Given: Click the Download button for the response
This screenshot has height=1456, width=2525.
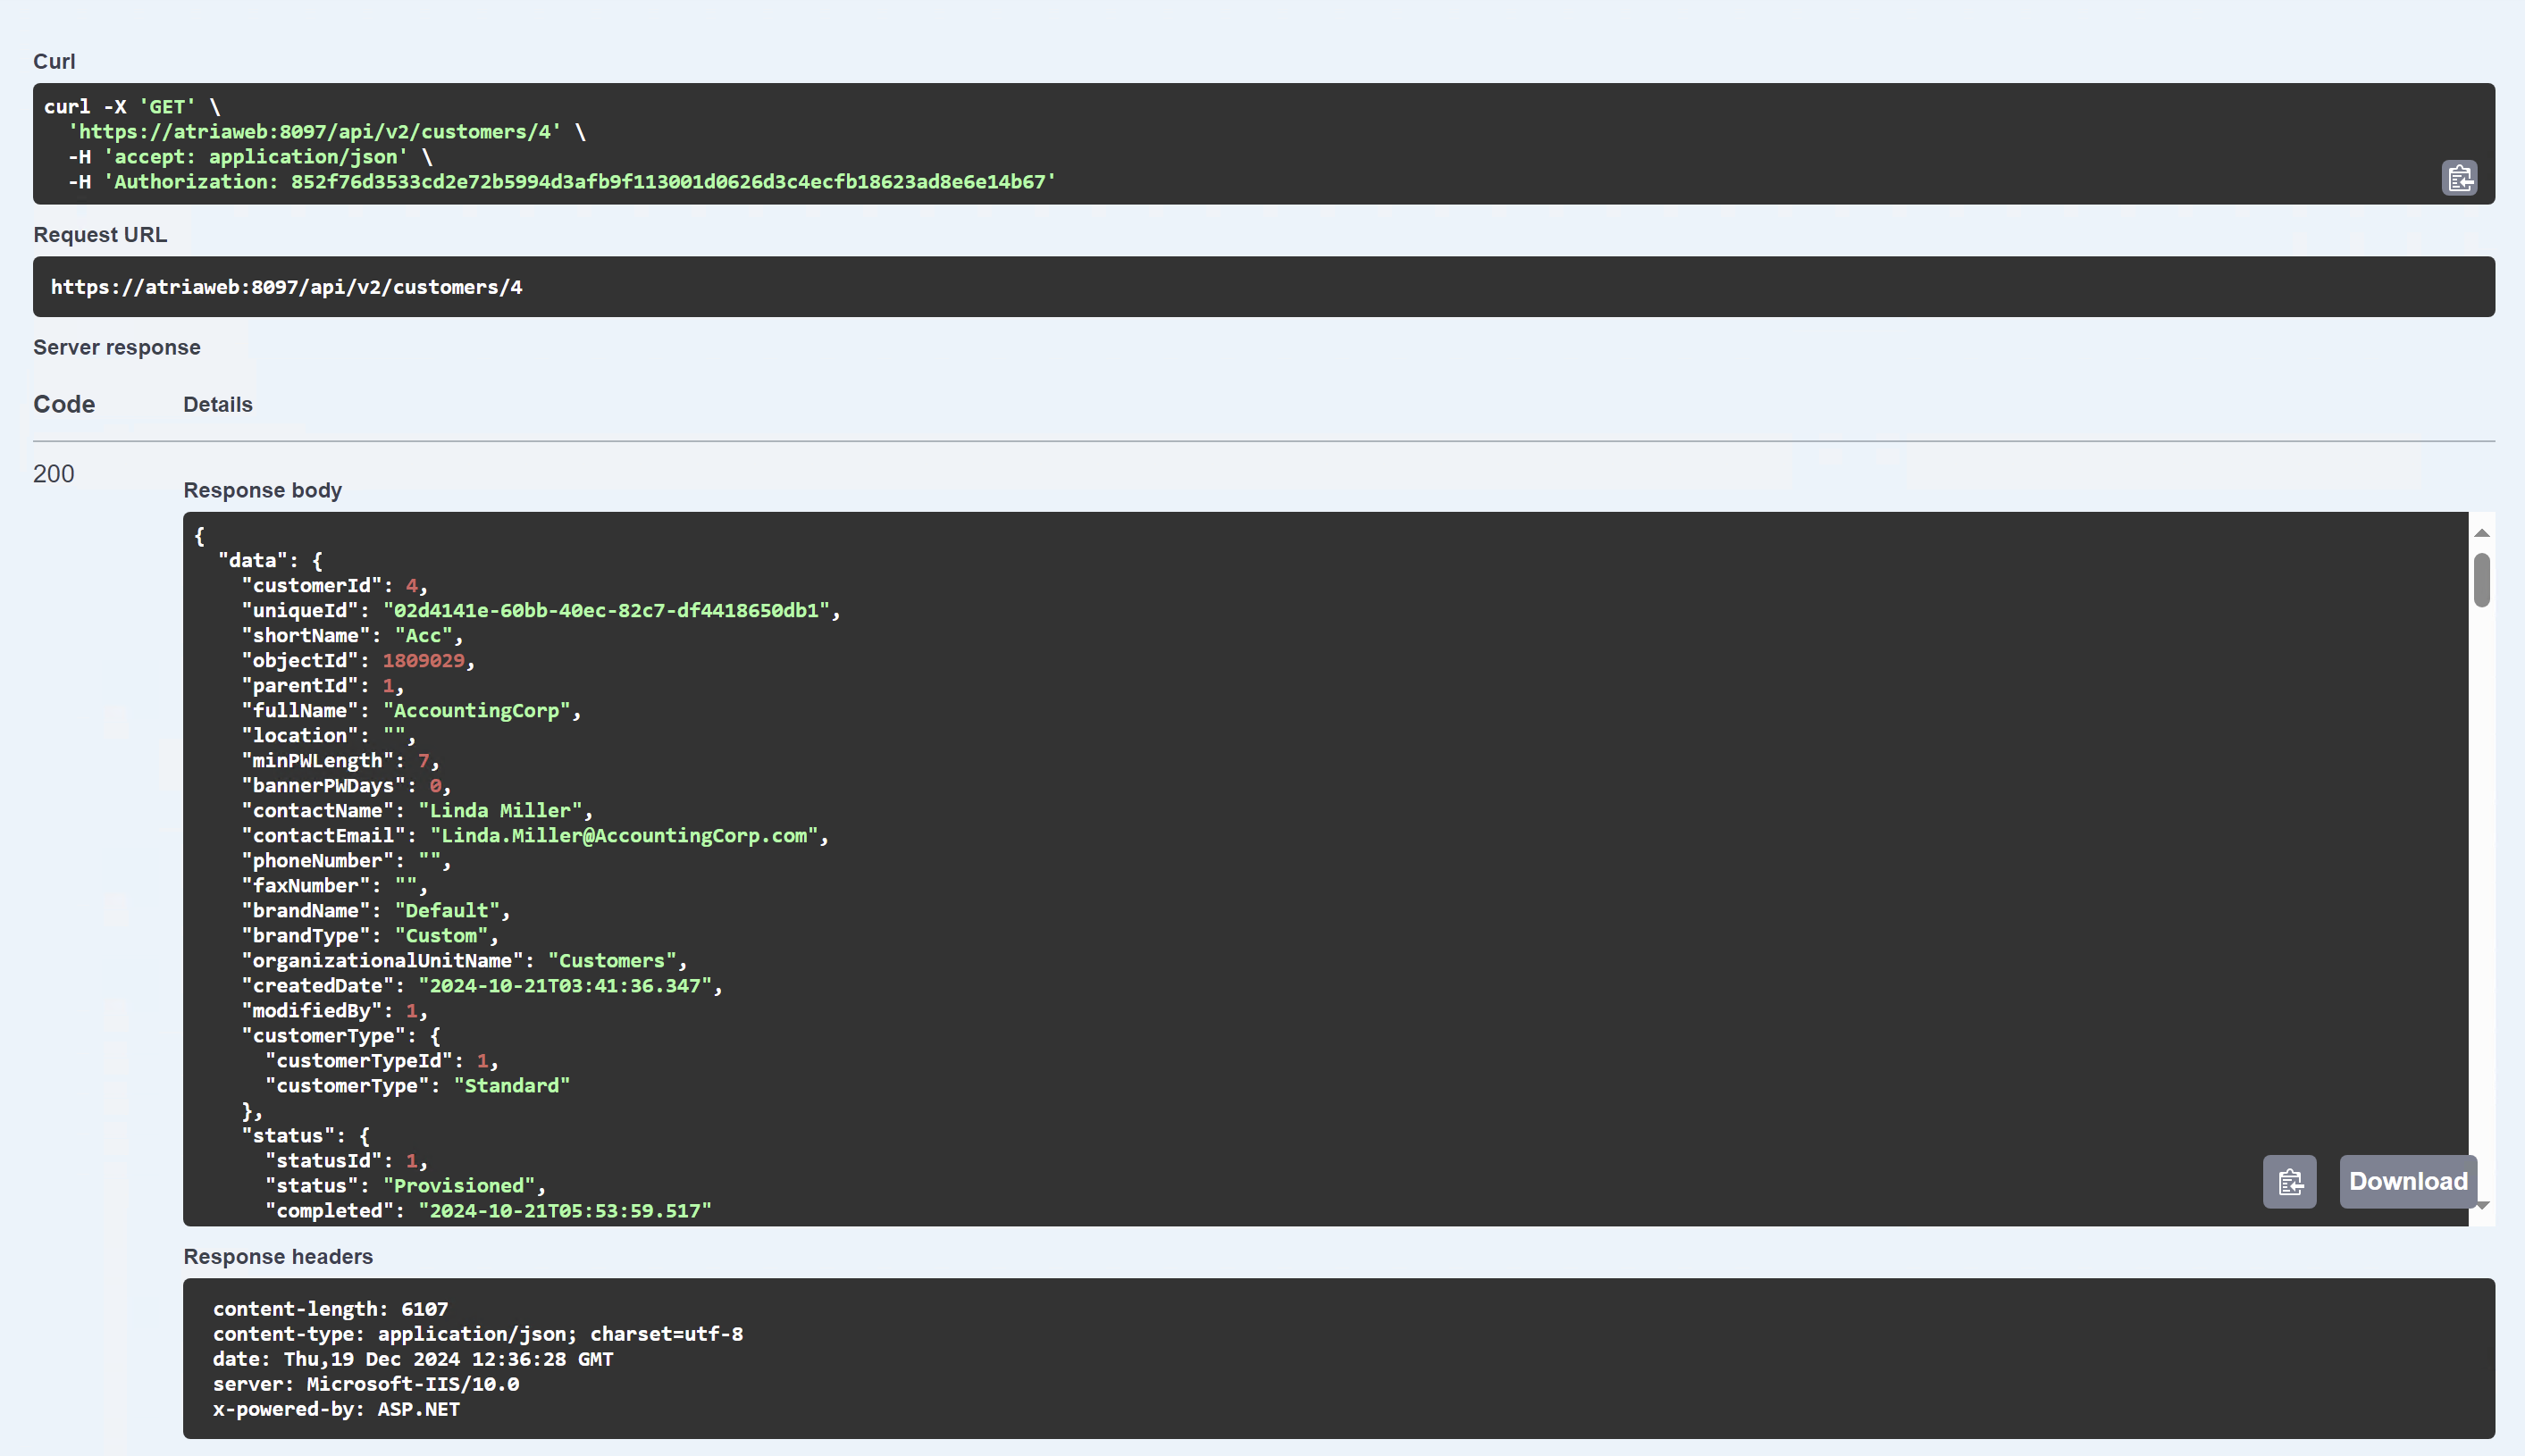Looking at the screenshot, I should [2406, 1181].
